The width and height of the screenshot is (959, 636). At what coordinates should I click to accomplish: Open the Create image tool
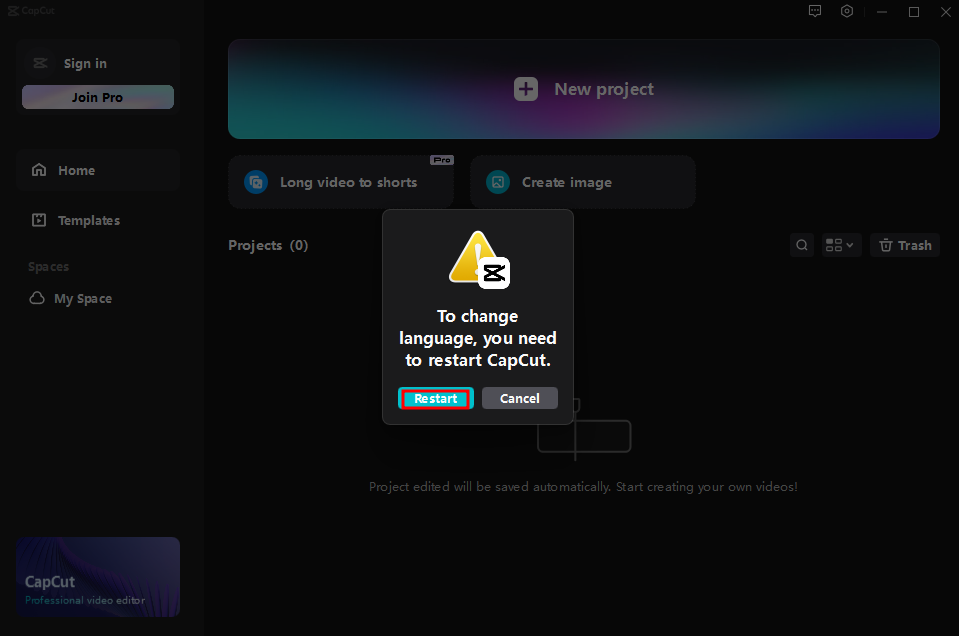[582, 182]
